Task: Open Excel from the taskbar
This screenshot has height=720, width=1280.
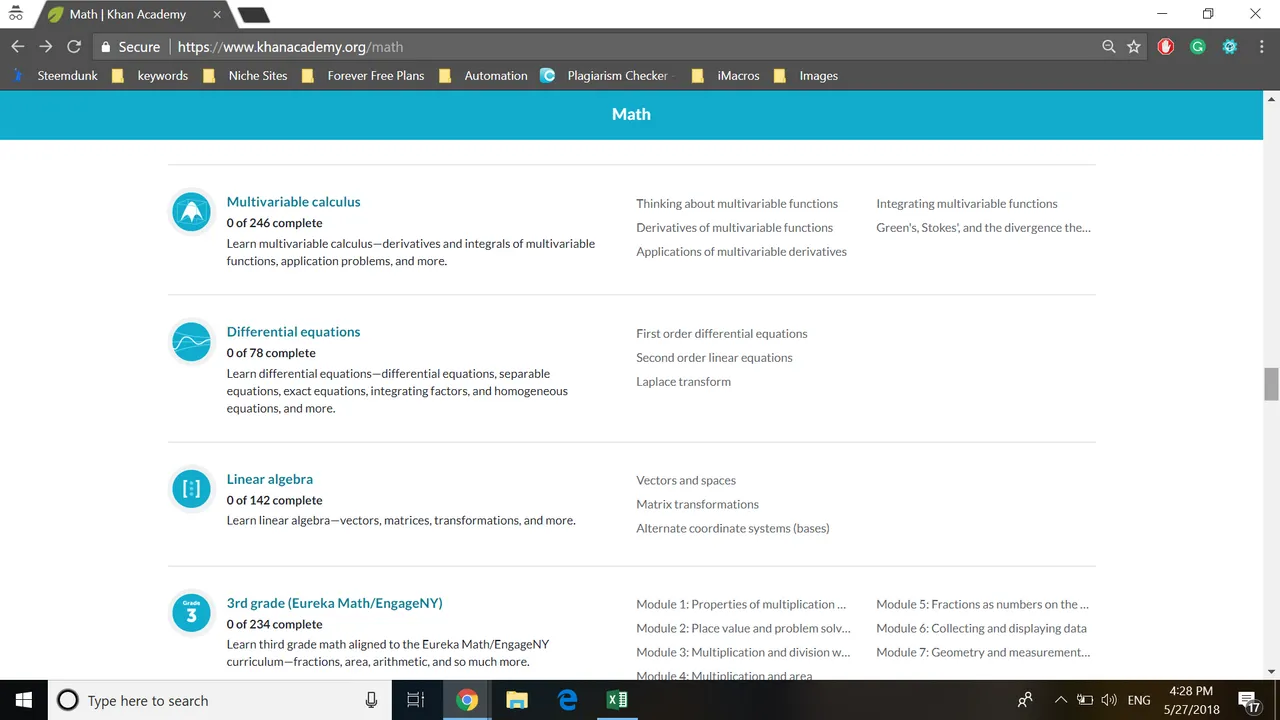Action: 617,700
